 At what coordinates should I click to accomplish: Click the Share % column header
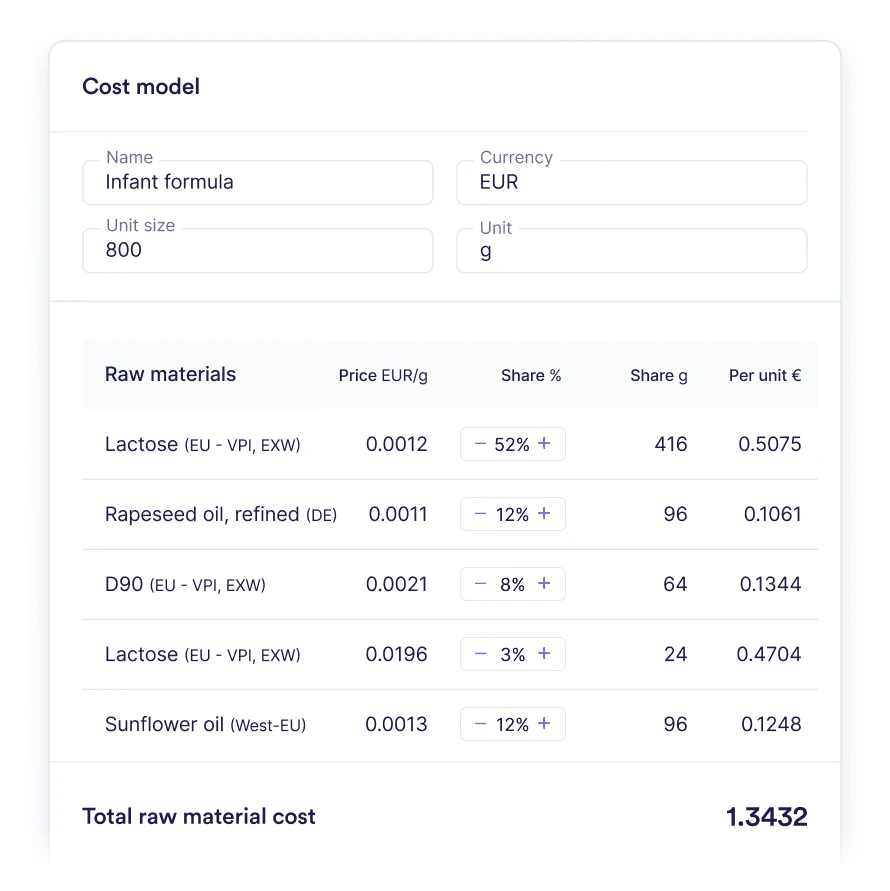(x=531, y=376)
